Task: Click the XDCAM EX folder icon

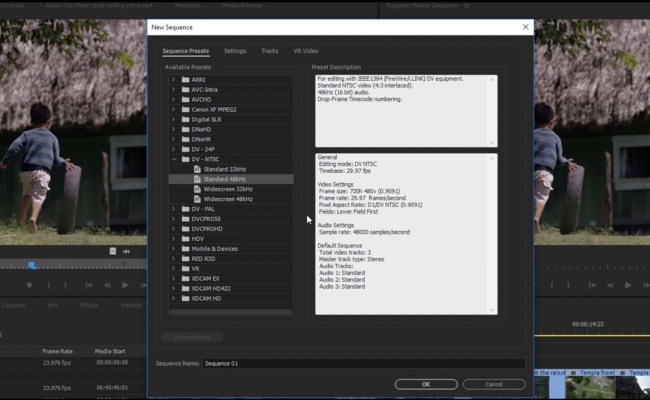Action: (x=185, y=279)
